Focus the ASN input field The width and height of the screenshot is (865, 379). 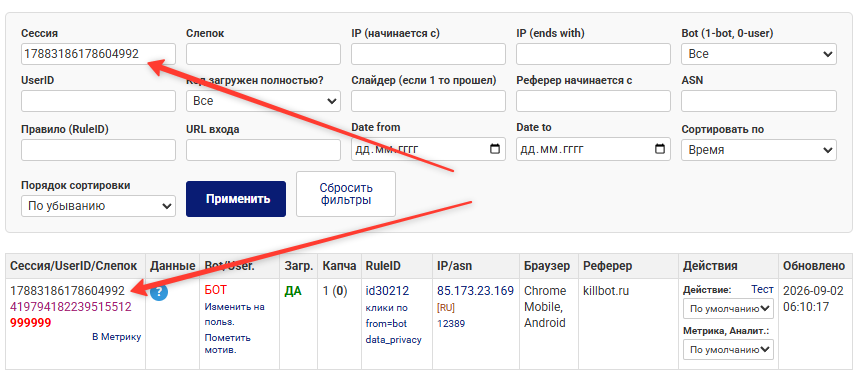[x=759, y=101]
